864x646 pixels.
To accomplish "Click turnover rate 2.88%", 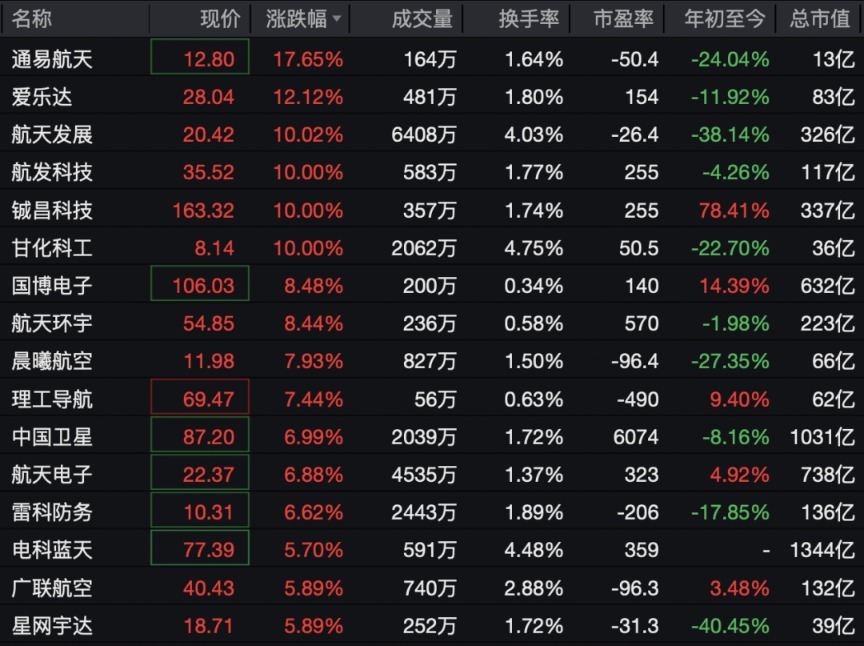I will 534,588.
